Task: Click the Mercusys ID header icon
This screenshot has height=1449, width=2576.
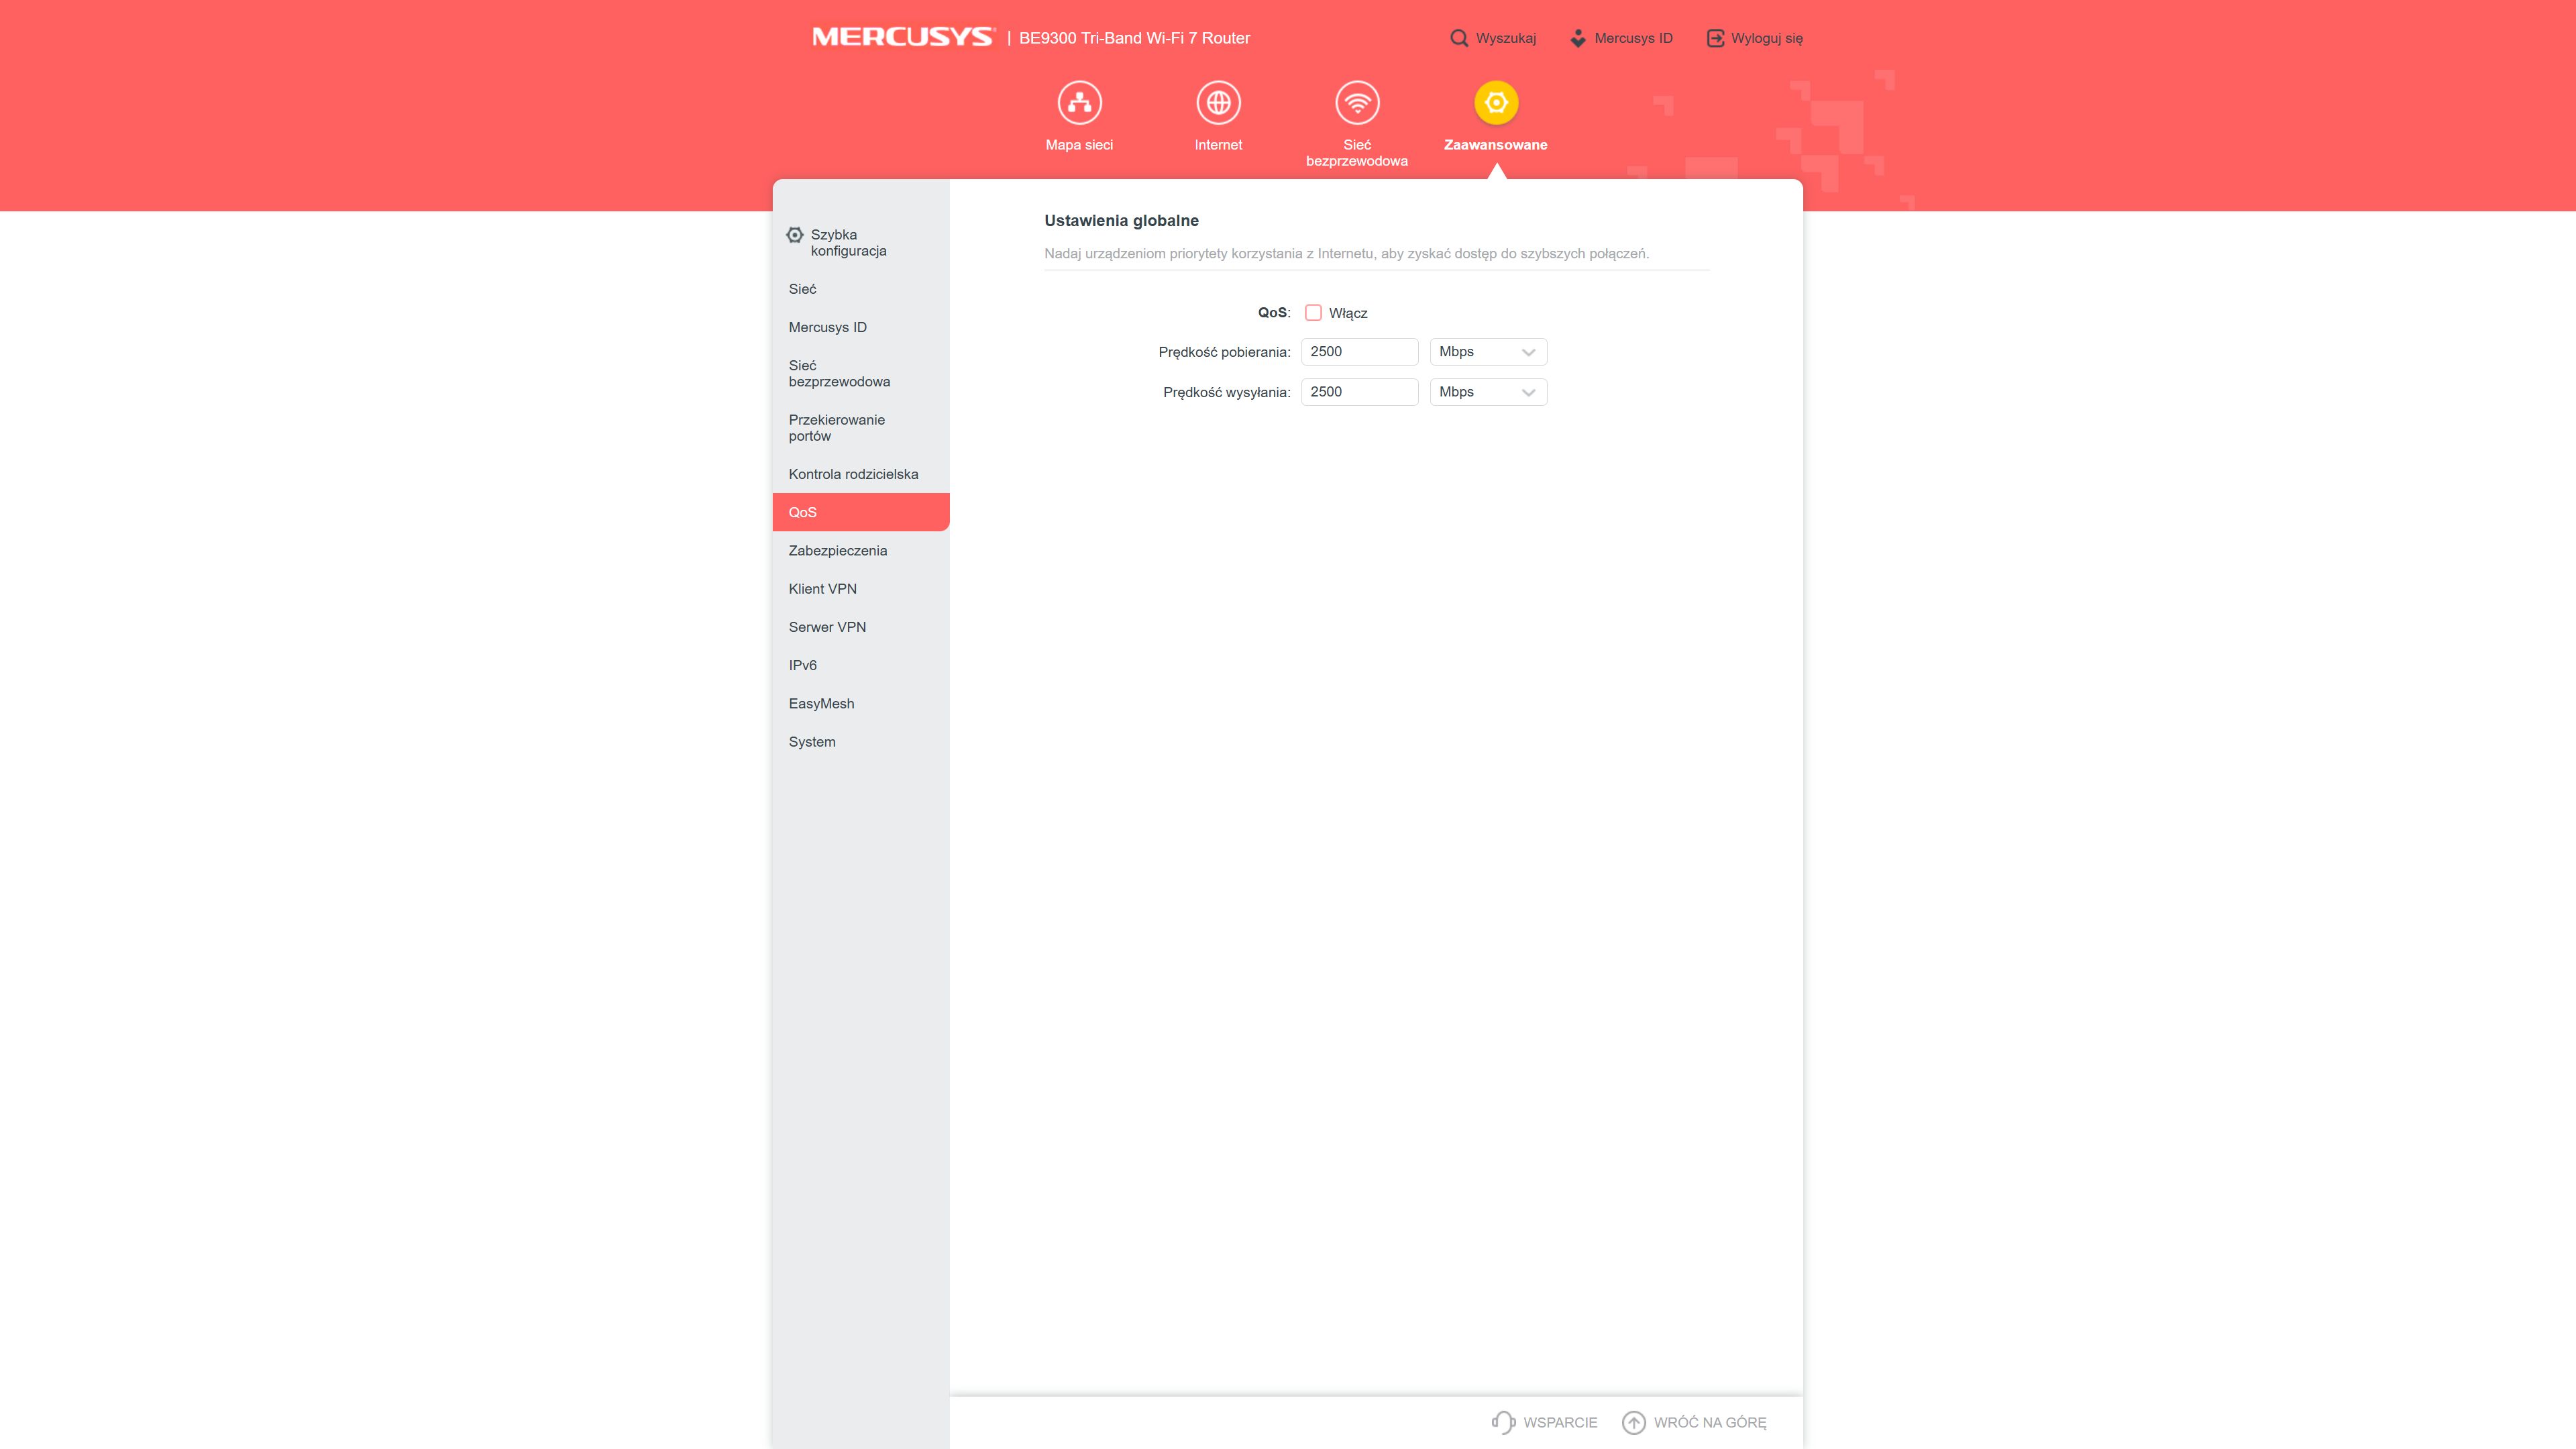Action: tap(1578, 38)
